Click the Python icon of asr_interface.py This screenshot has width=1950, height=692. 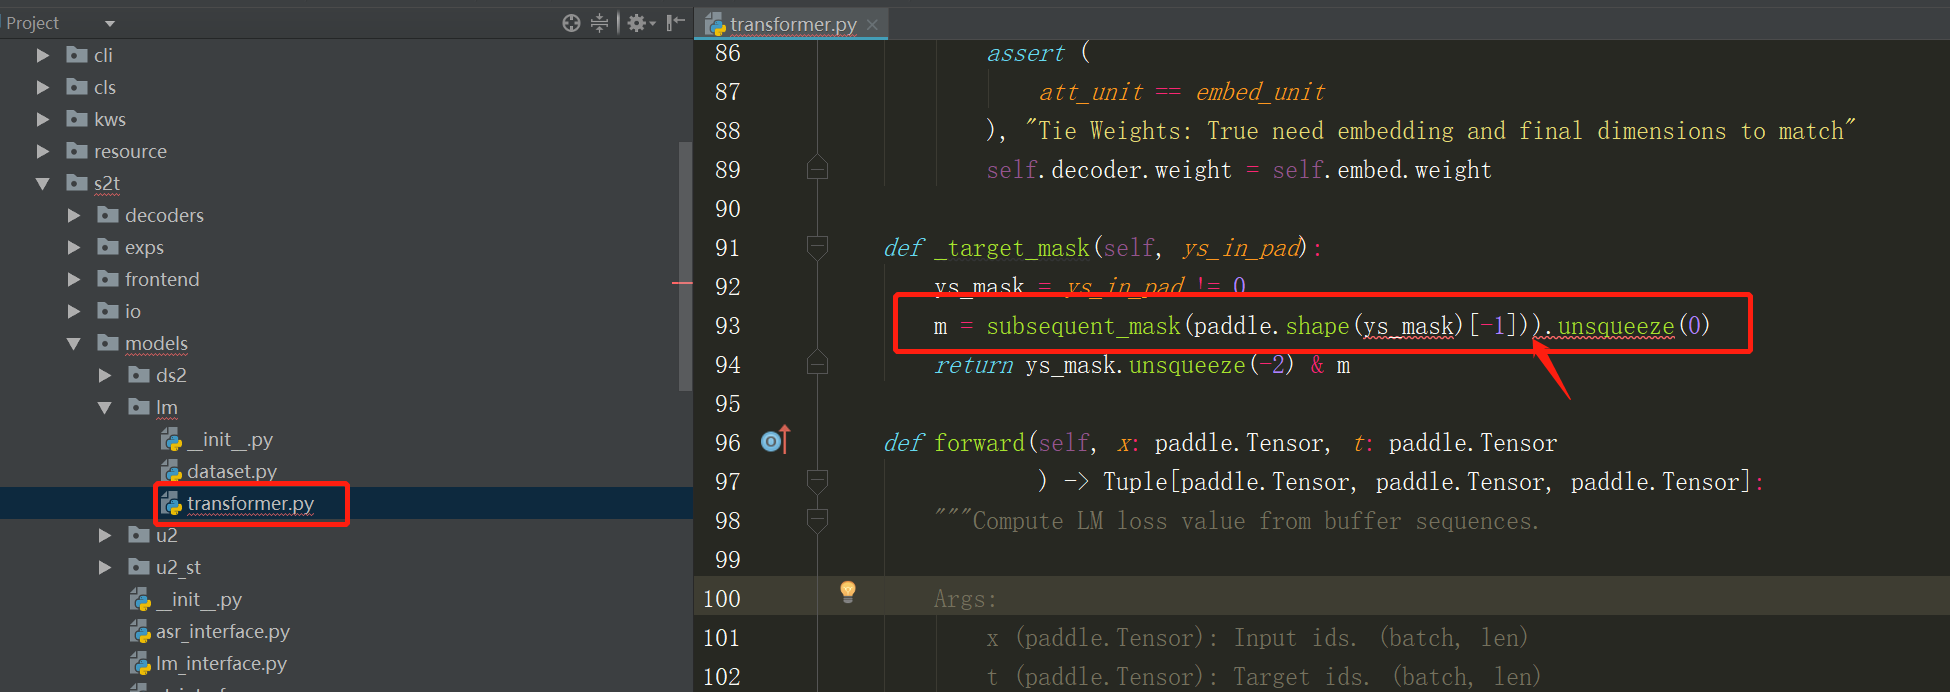[x=140, y=631]
